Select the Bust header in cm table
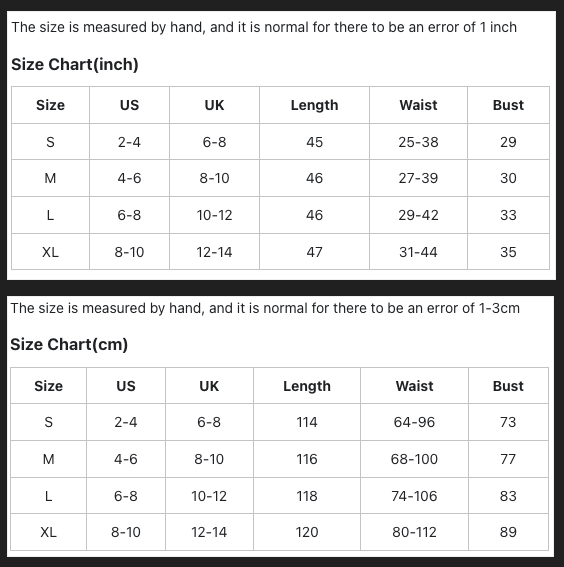 point(508,386)
